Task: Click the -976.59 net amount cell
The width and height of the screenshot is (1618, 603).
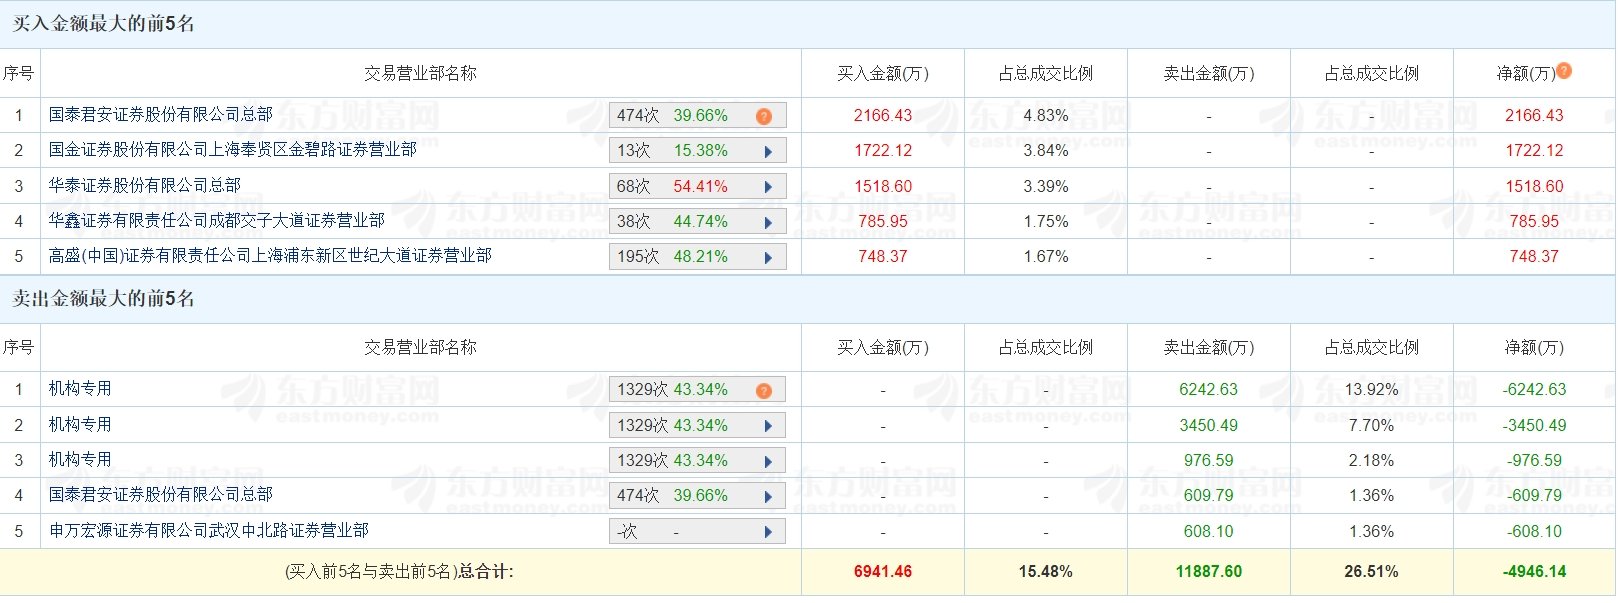Action: (x=1535, y=461)
